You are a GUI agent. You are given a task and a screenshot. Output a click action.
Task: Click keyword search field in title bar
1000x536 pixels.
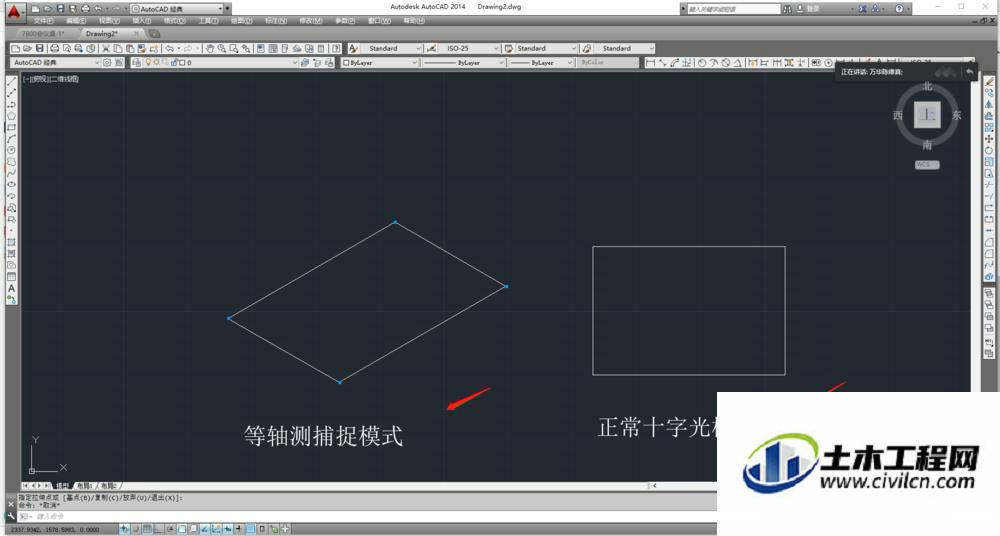point(733,9)
